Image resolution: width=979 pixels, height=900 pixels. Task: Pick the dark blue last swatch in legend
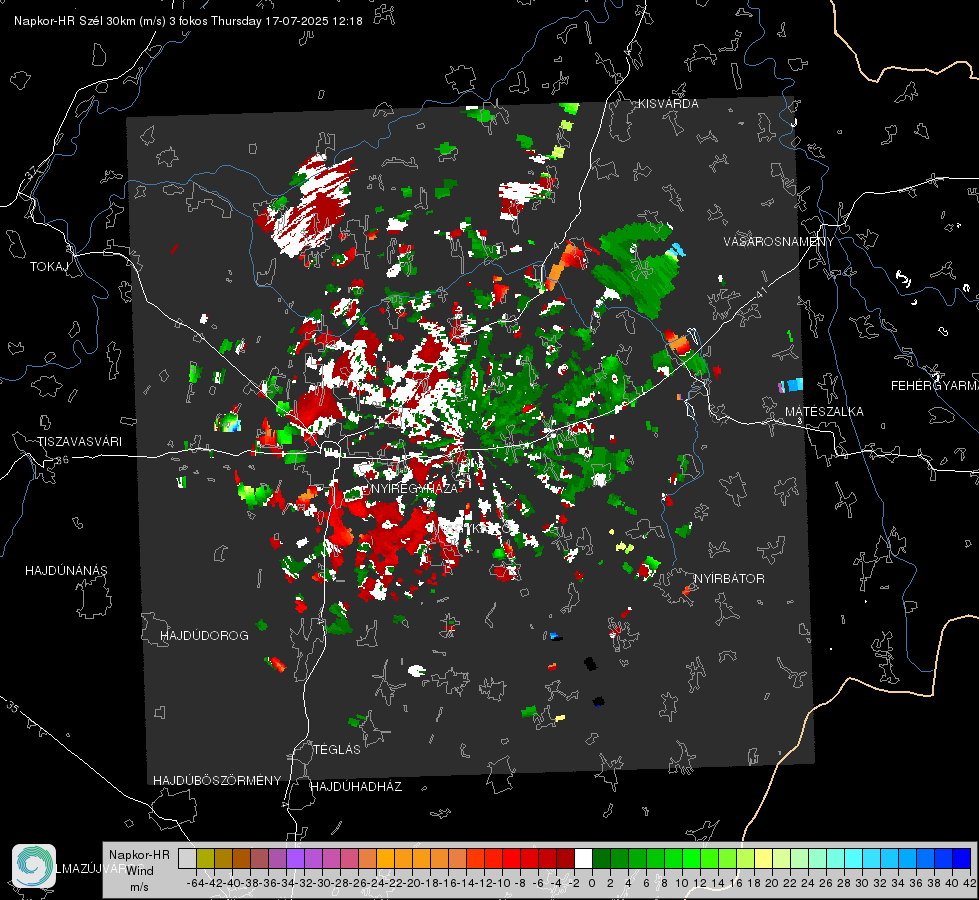[962, 858]
